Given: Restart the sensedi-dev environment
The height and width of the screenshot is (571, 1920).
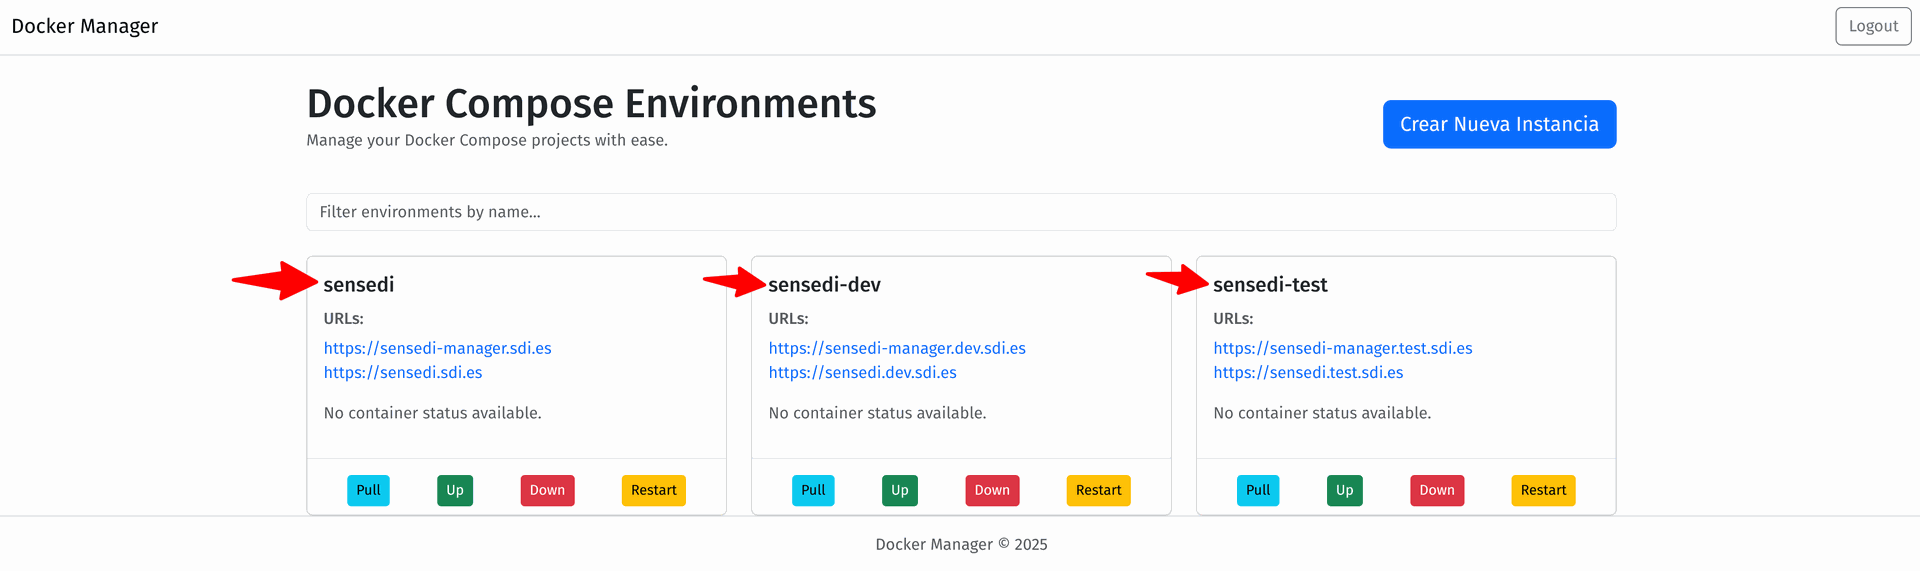Looking at the screenshot, I should pyautogui.click(x=1098, y=490).
